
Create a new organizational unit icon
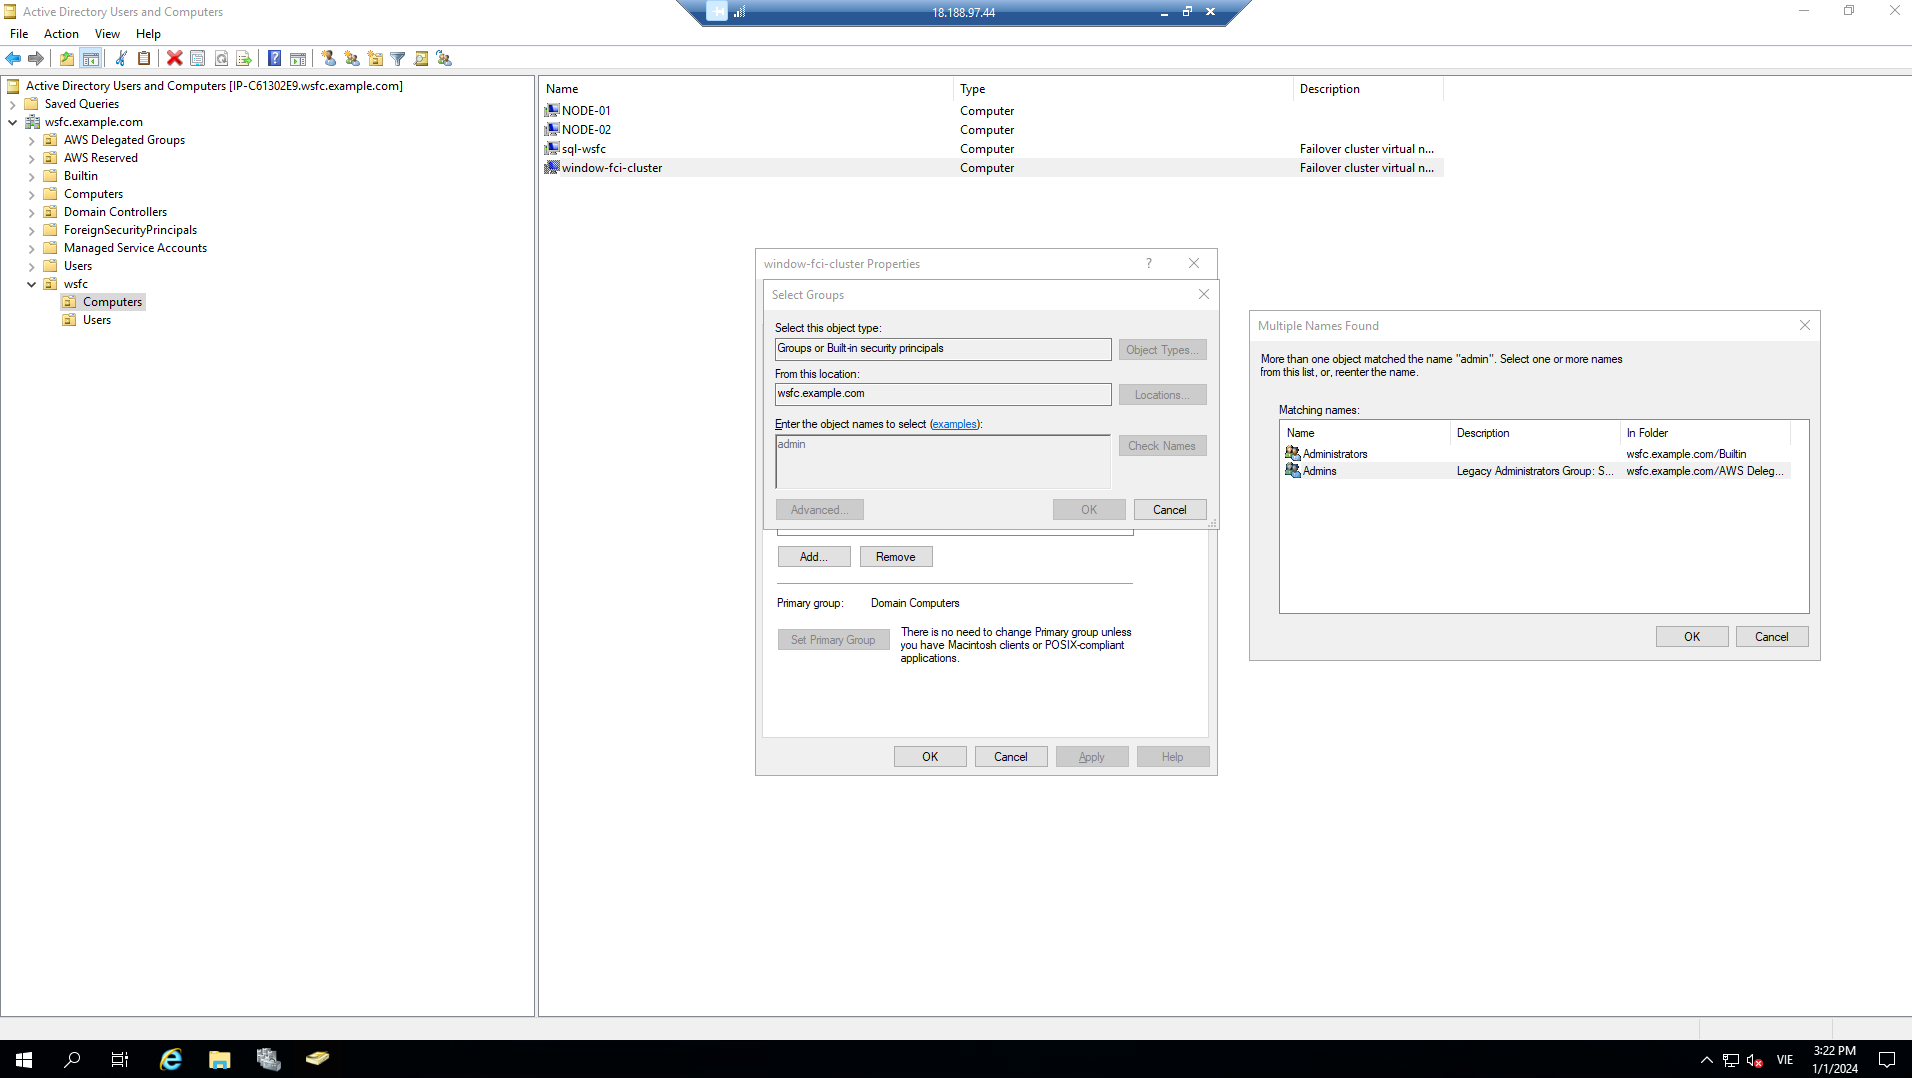point(375,58)
